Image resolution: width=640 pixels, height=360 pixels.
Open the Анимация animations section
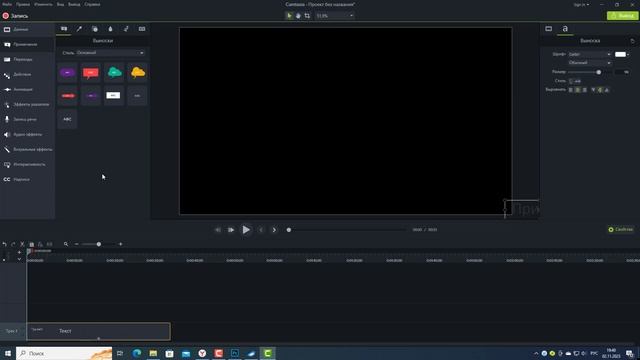click(x=27, y=89)
